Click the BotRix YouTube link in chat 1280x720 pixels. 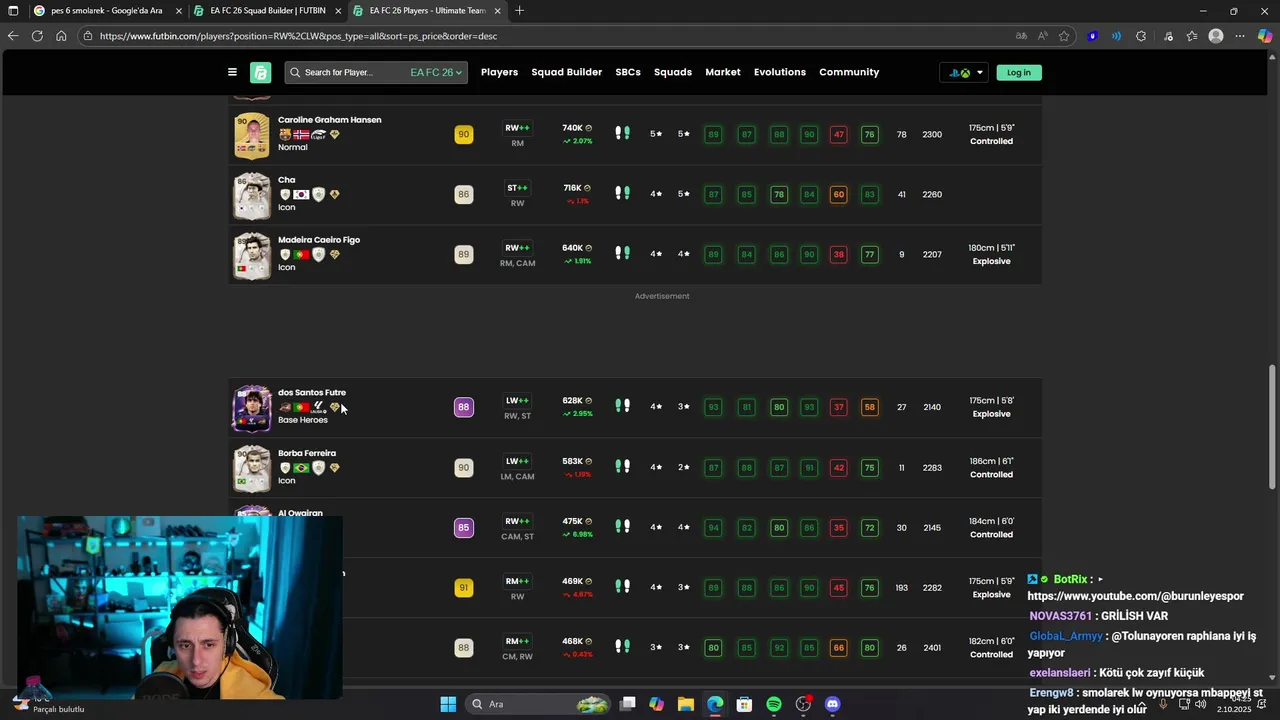pyautogui.click(x=1135, y=596)
